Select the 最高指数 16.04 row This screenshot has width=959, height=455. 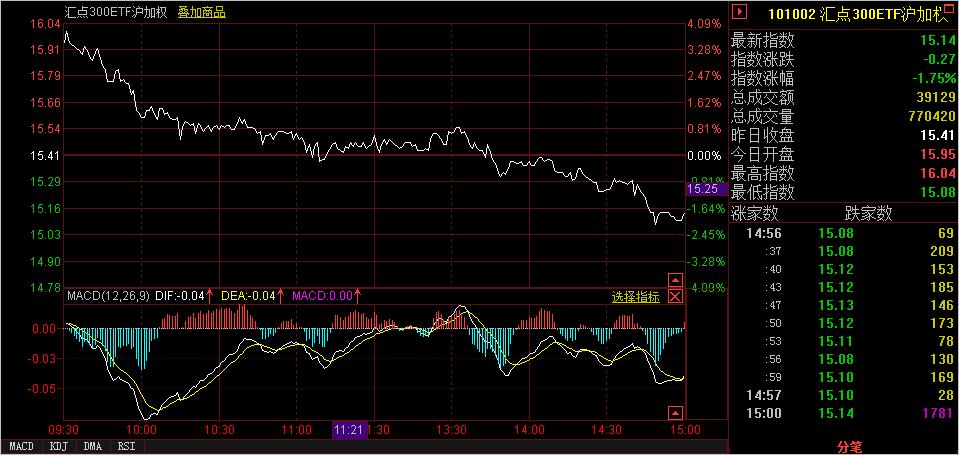843,174
